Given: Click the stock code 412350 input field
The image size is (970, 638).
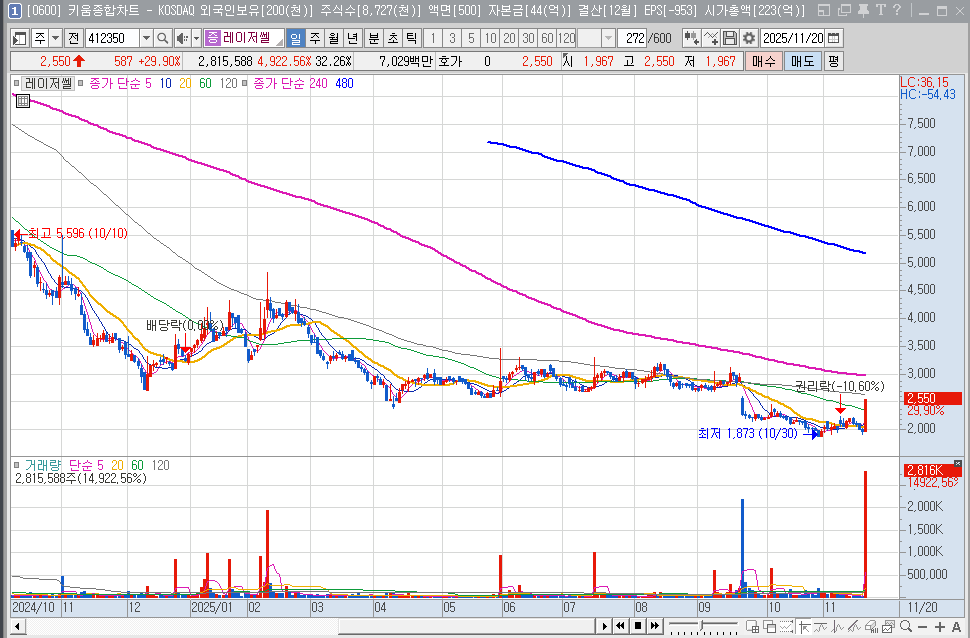Looking at the screenshot, I should (112, 38).
